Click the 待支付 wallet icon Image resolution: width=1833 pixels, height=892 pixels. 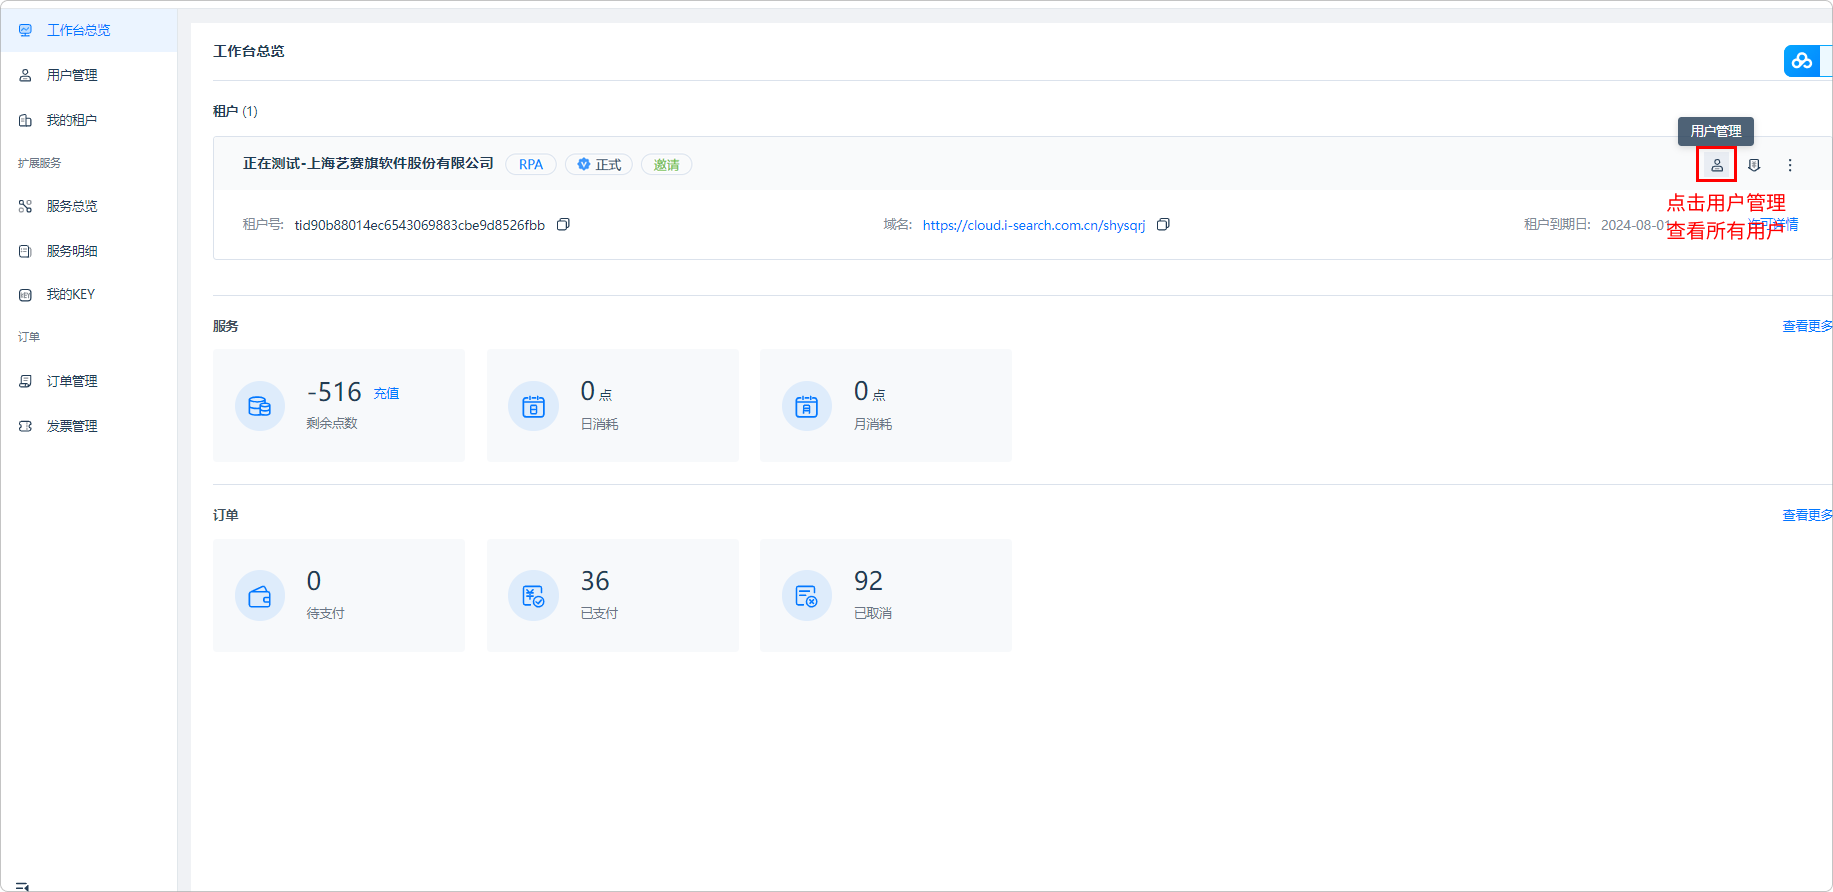(260, 596)
